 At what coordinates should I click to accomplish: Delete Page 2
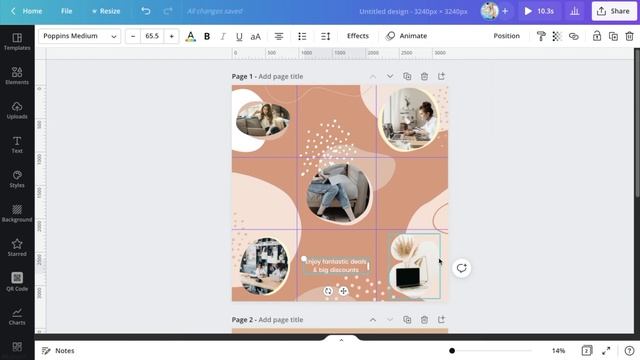coord(424,320)
